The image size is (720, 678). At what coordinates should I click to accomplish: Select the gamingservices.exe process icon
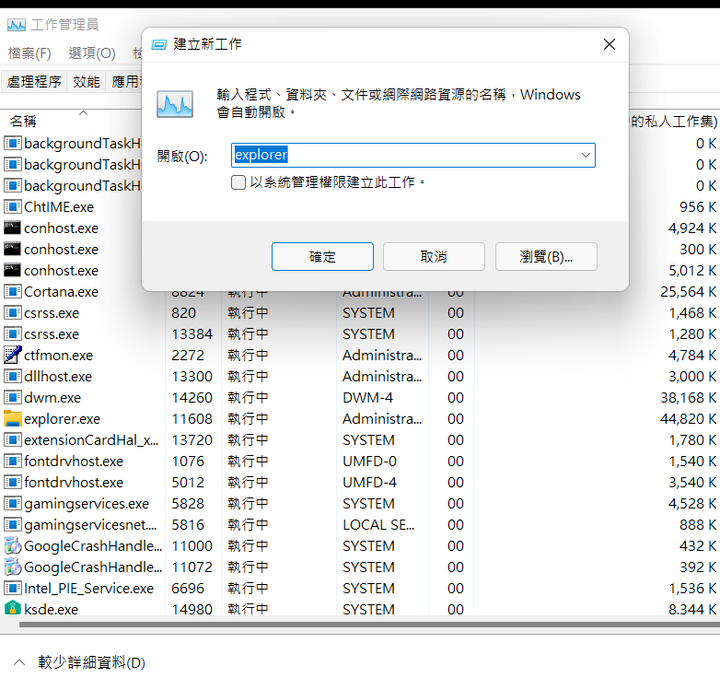[12, 504]
